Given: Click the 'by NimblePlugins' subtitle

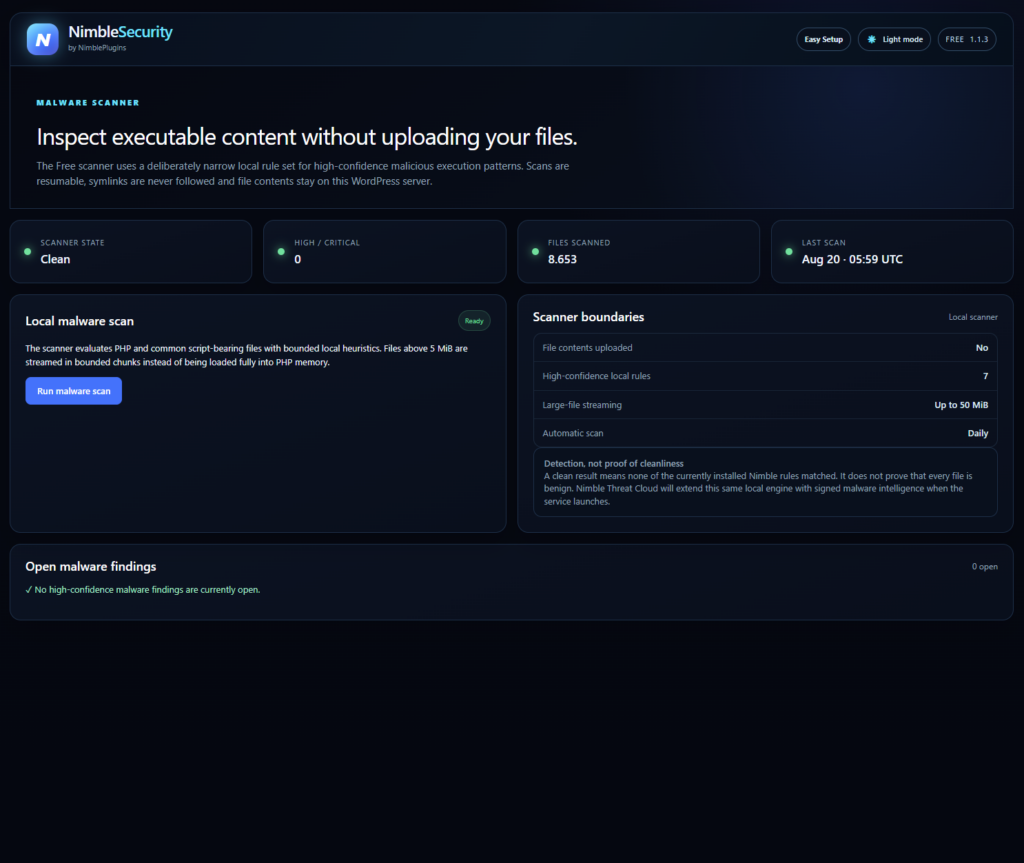Looking at the screenshot, I should pyautogui.click(x=97, y=48).
